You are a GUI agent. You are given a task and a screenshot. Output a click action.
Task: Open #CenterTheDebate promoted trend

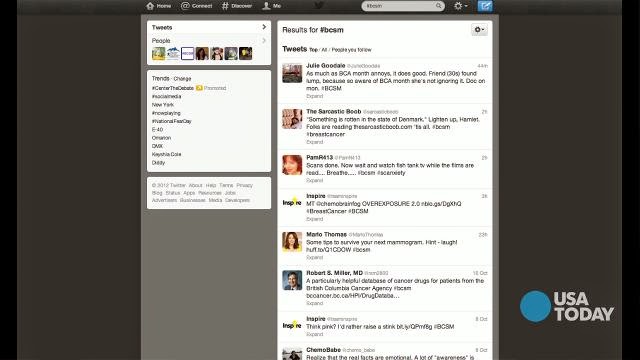(173, 88)
